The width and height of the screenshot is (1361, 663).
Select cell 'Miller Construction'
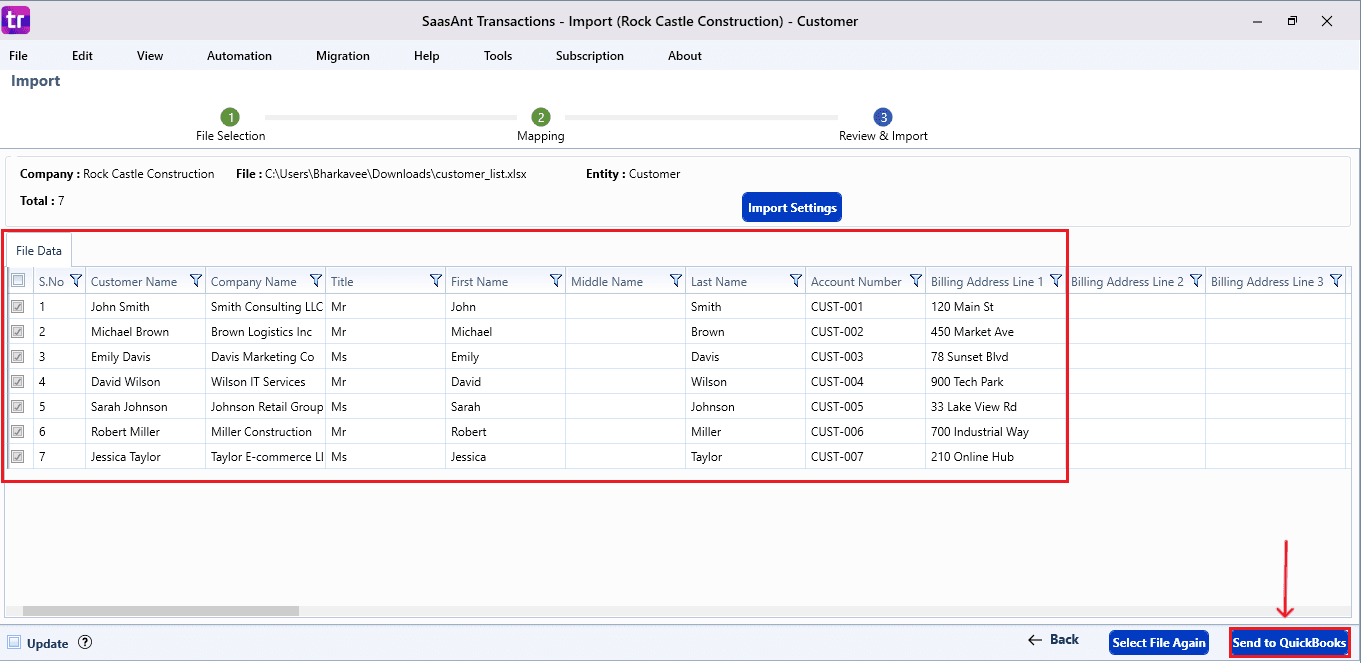(266, 432)
